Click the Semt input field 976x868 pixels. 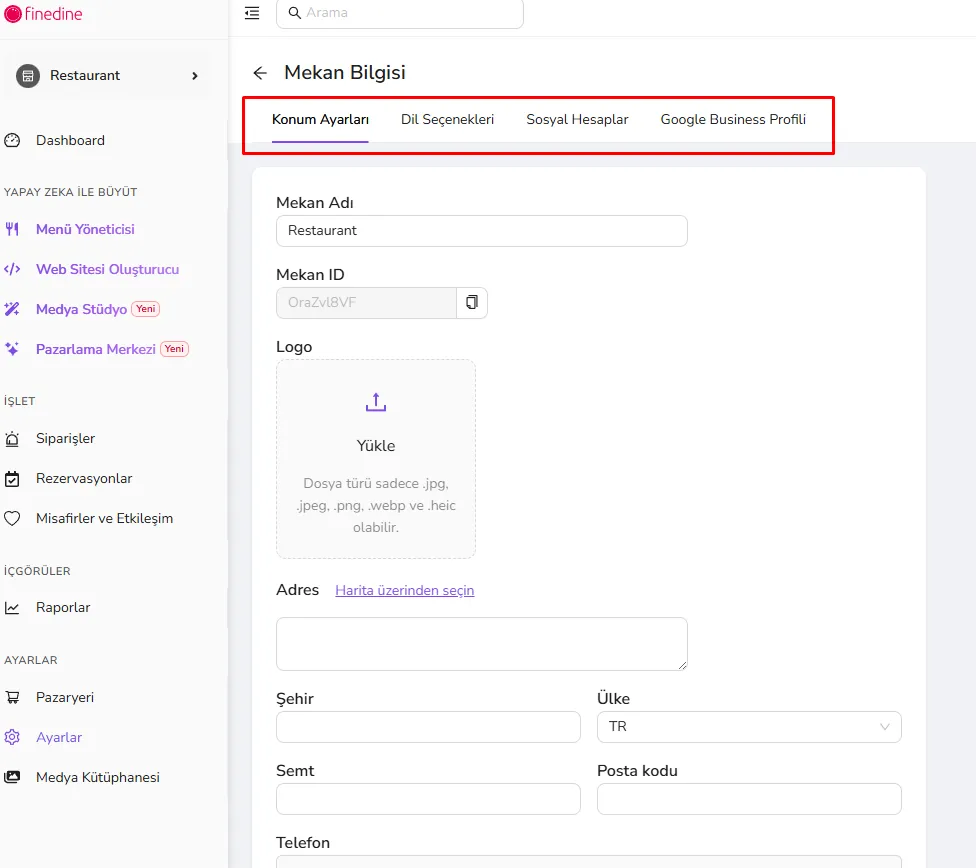tap(428, 799)
